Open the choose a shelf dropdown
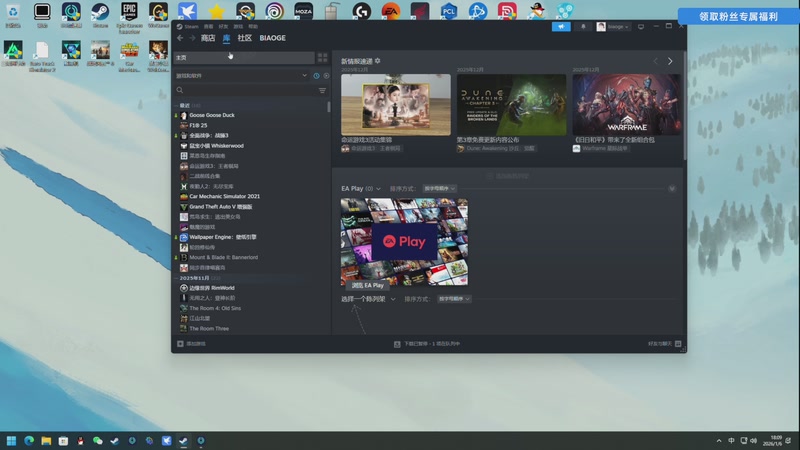800x450 pixels. tap(368, 299)
